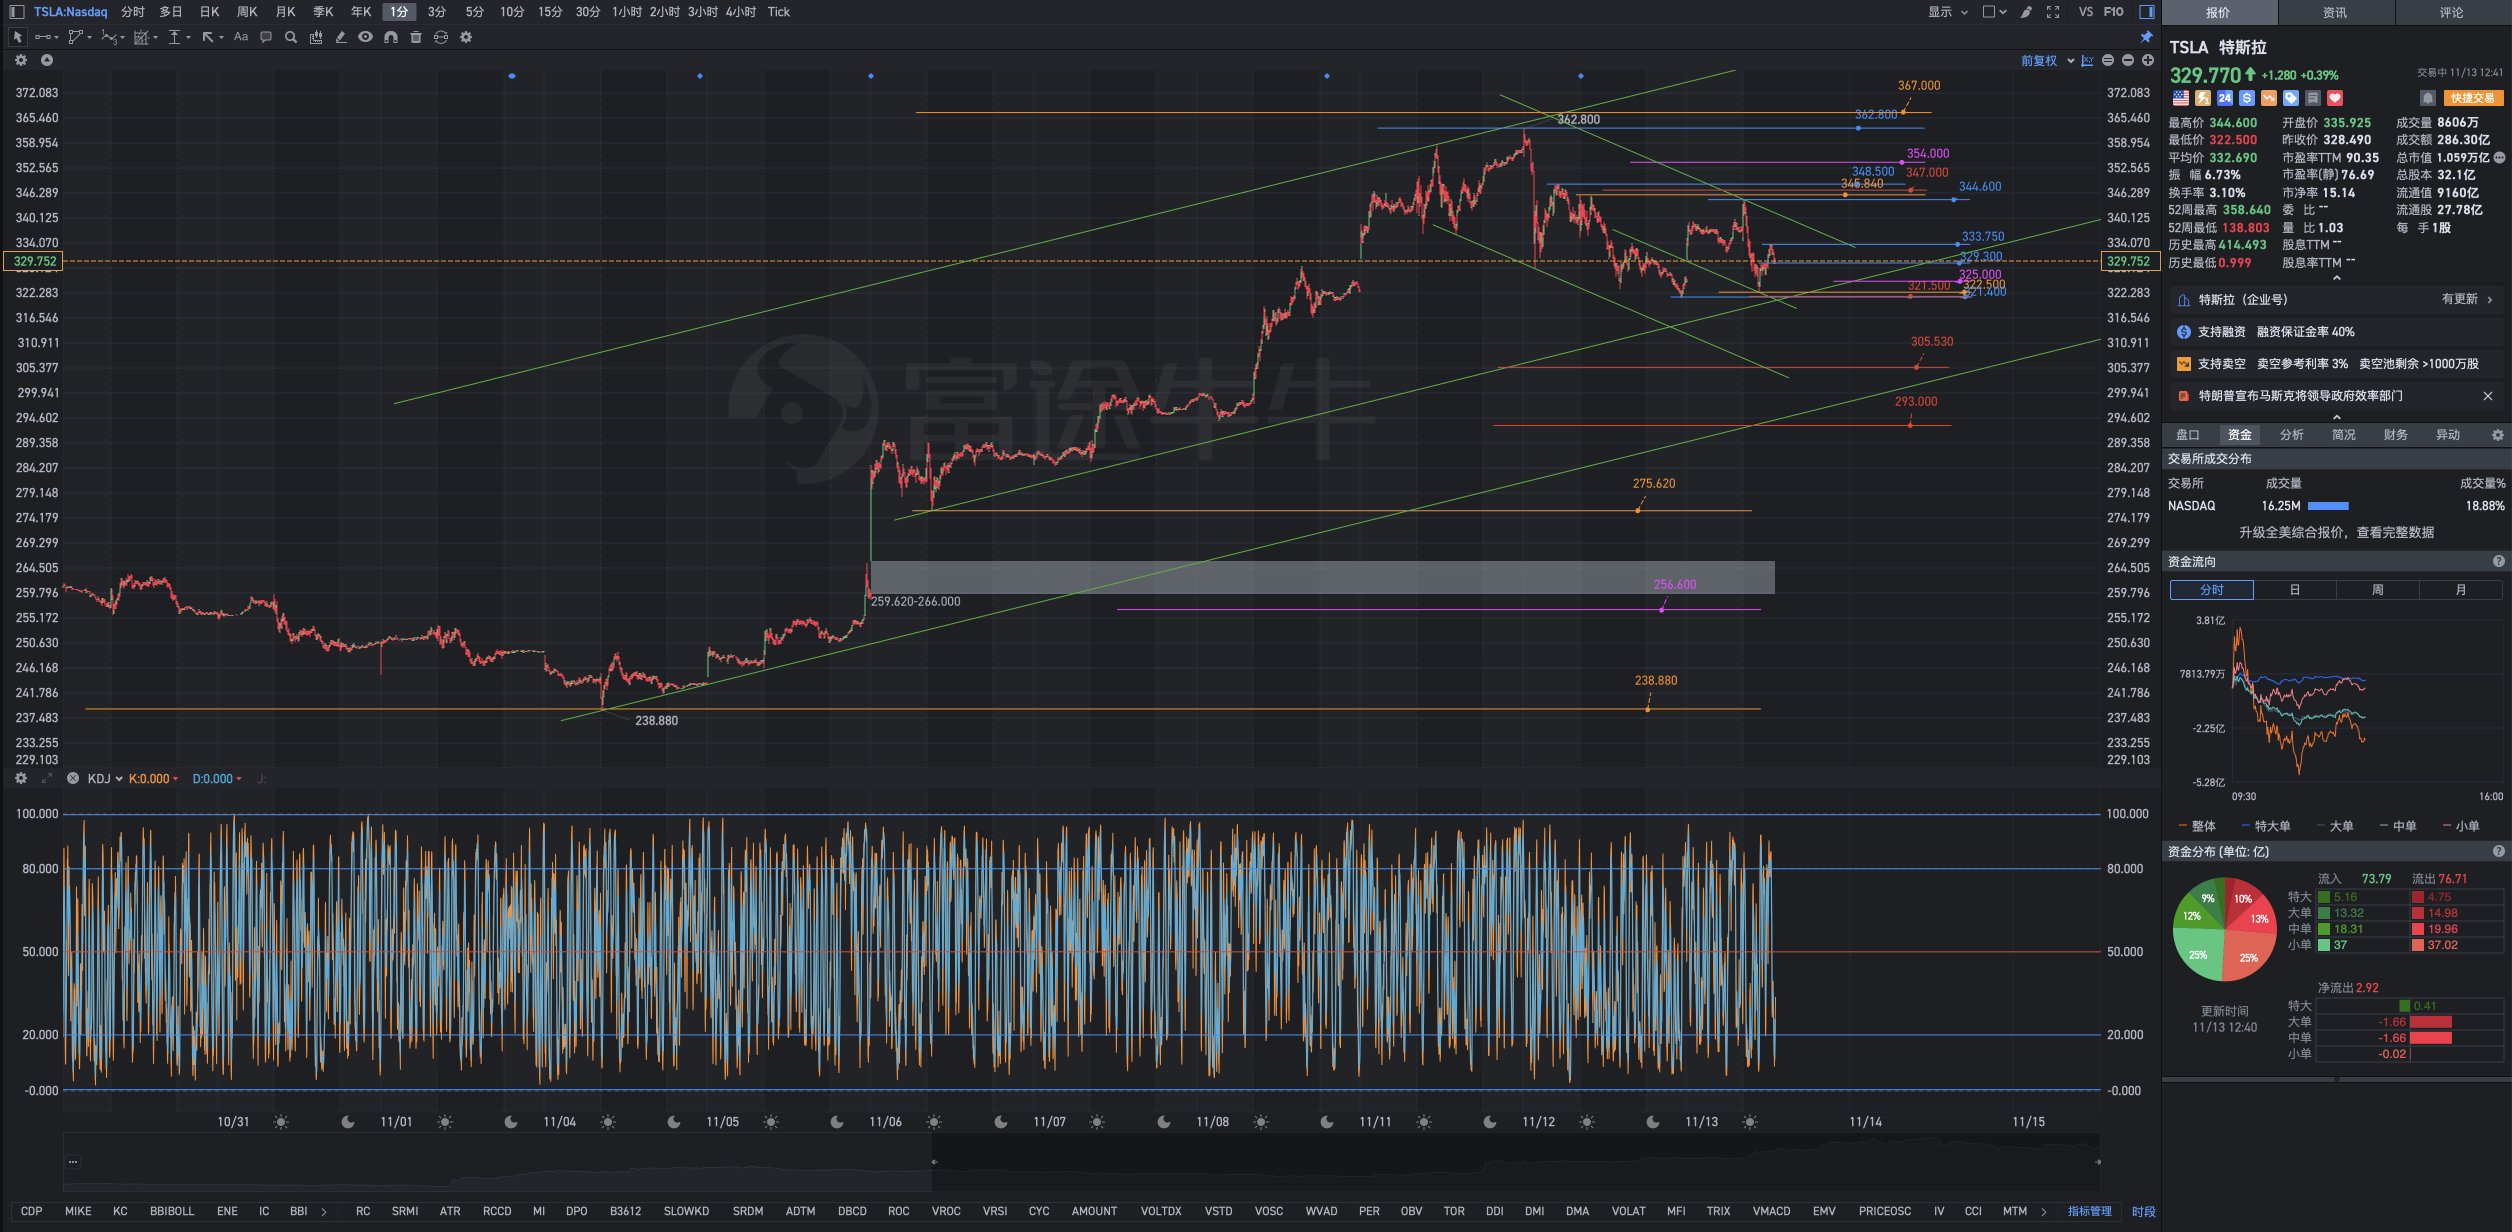Expand the wave pattern tool dropdown
Screen dimensions: 2512x1232
122,38
